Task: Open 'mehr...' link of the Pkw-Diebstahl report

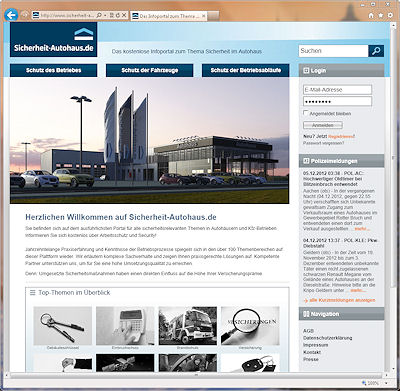Action: (x=358, y=290)
